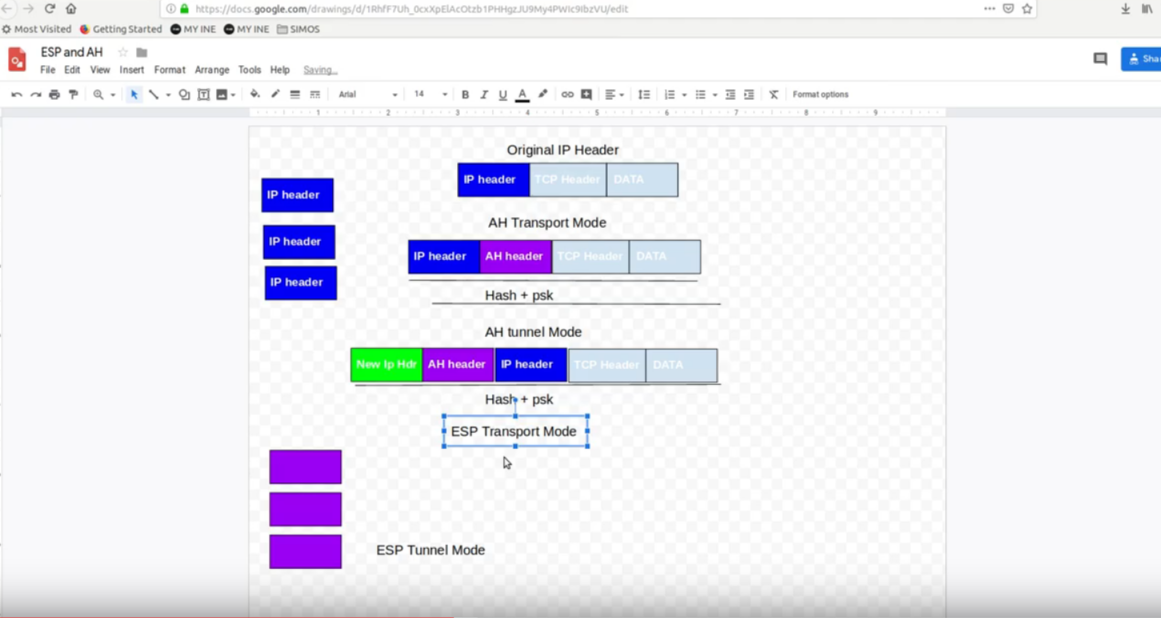
Task: Click the Undo icon in toolbar
Action: coord(16,95)
